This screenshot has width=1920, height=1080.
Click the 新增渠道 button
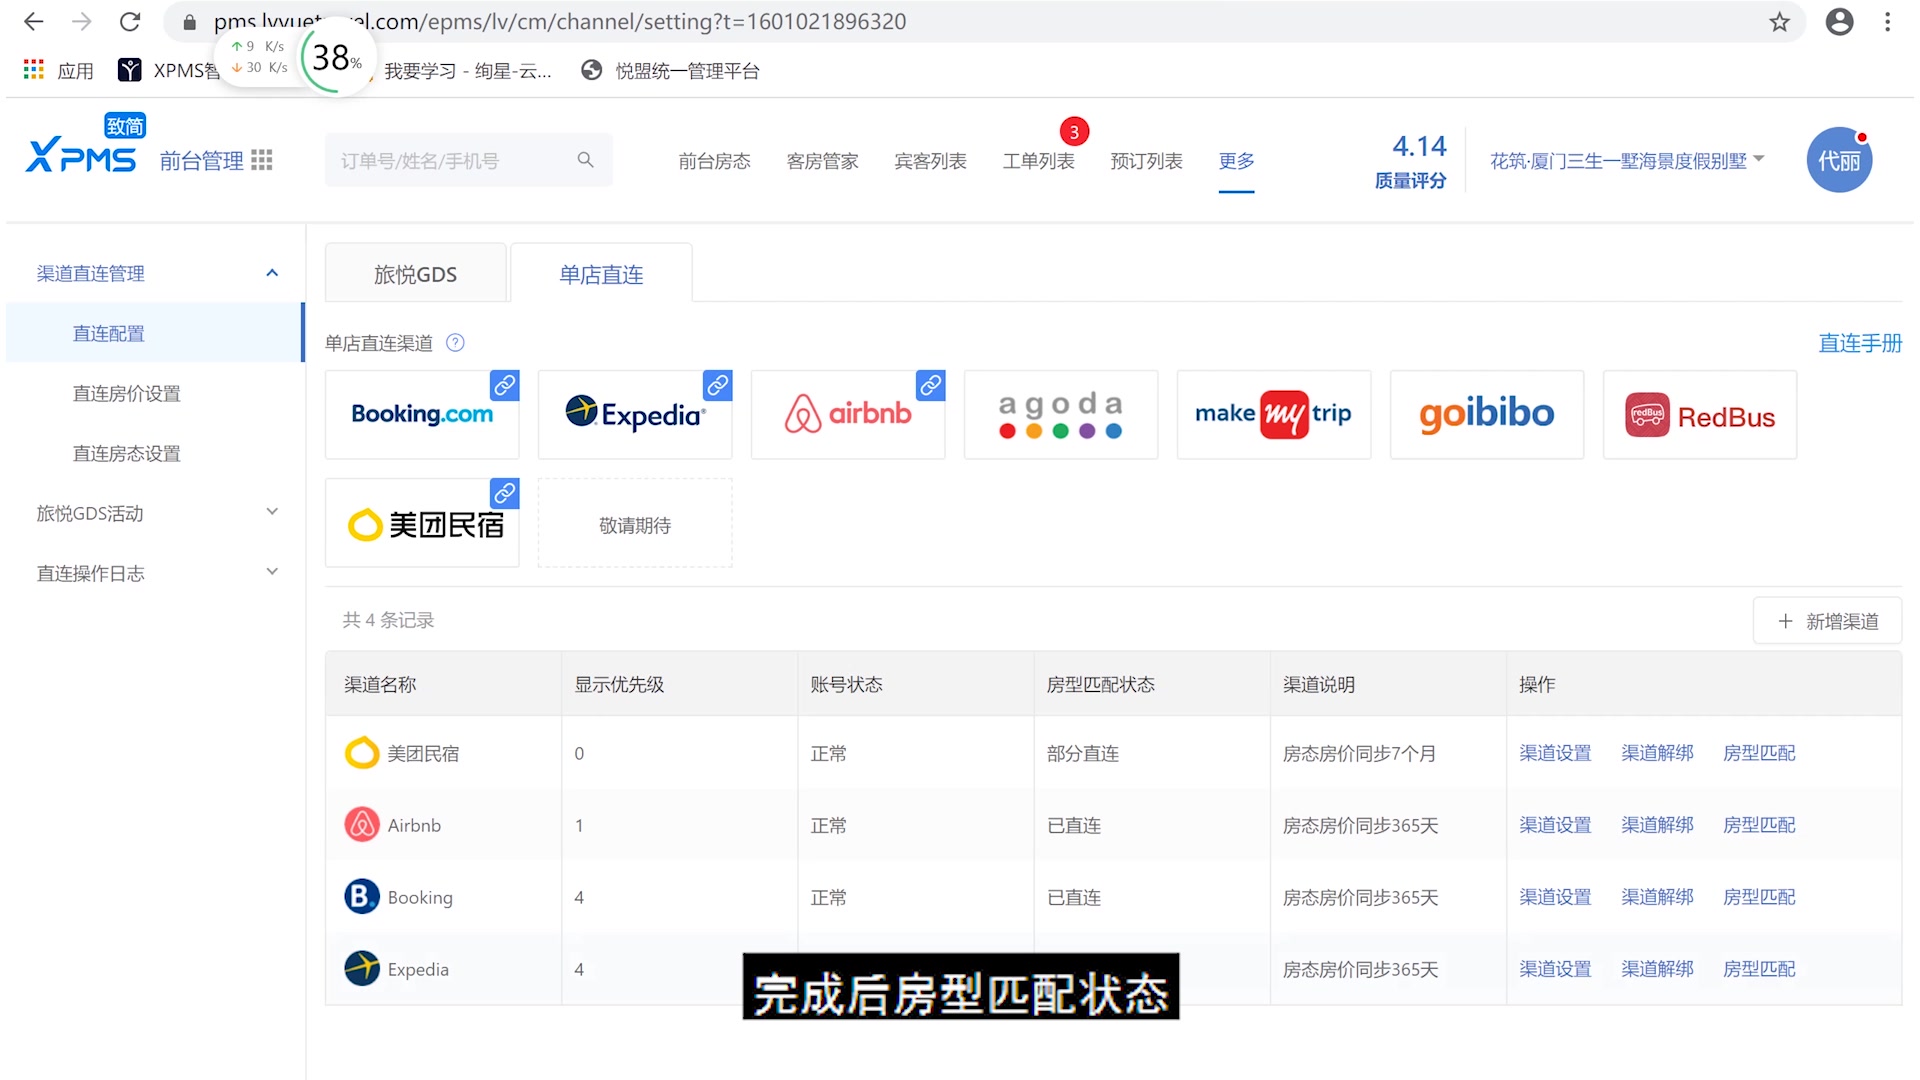click(x=1827, y=621)
